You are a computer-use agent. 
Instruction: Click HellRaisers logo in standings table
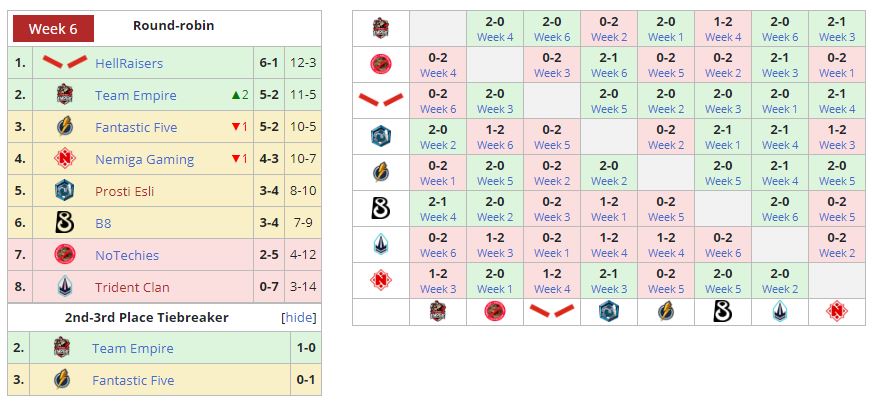coord(64,62)
